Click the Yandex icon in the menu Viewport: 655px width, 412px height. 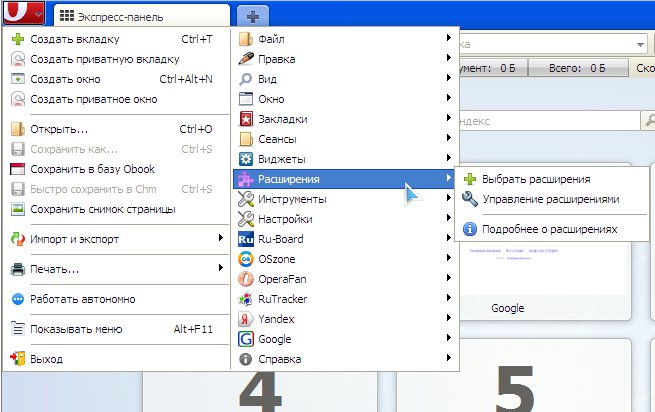[x=247, y=319]
